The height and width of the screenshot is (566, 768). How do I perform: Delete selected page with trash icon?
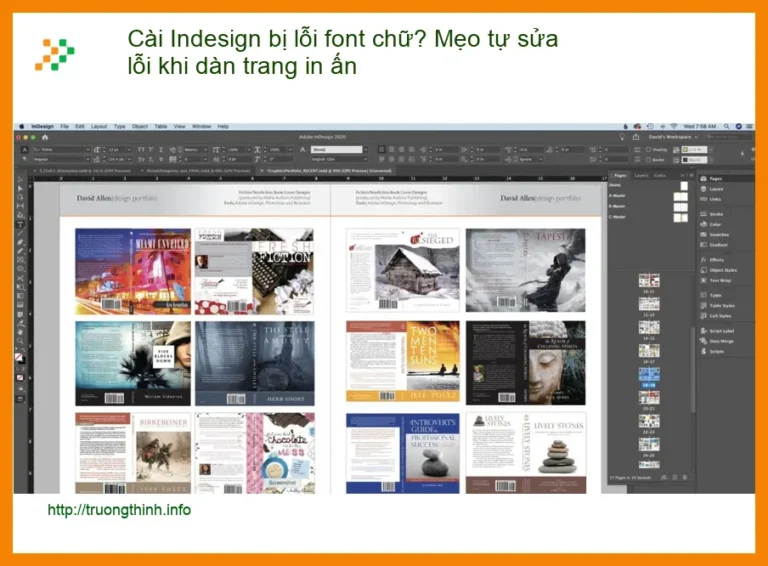(685, 477)
